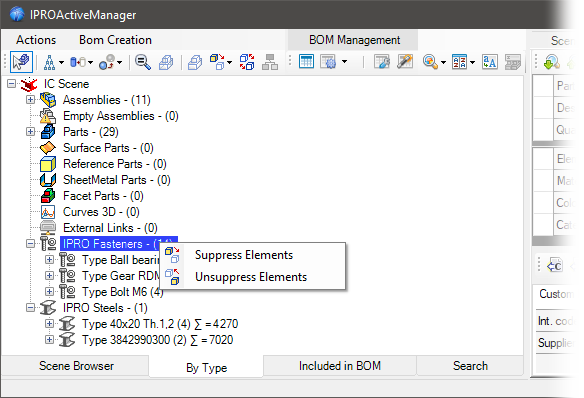Click the table with pencil edit icon

point(382,61)
